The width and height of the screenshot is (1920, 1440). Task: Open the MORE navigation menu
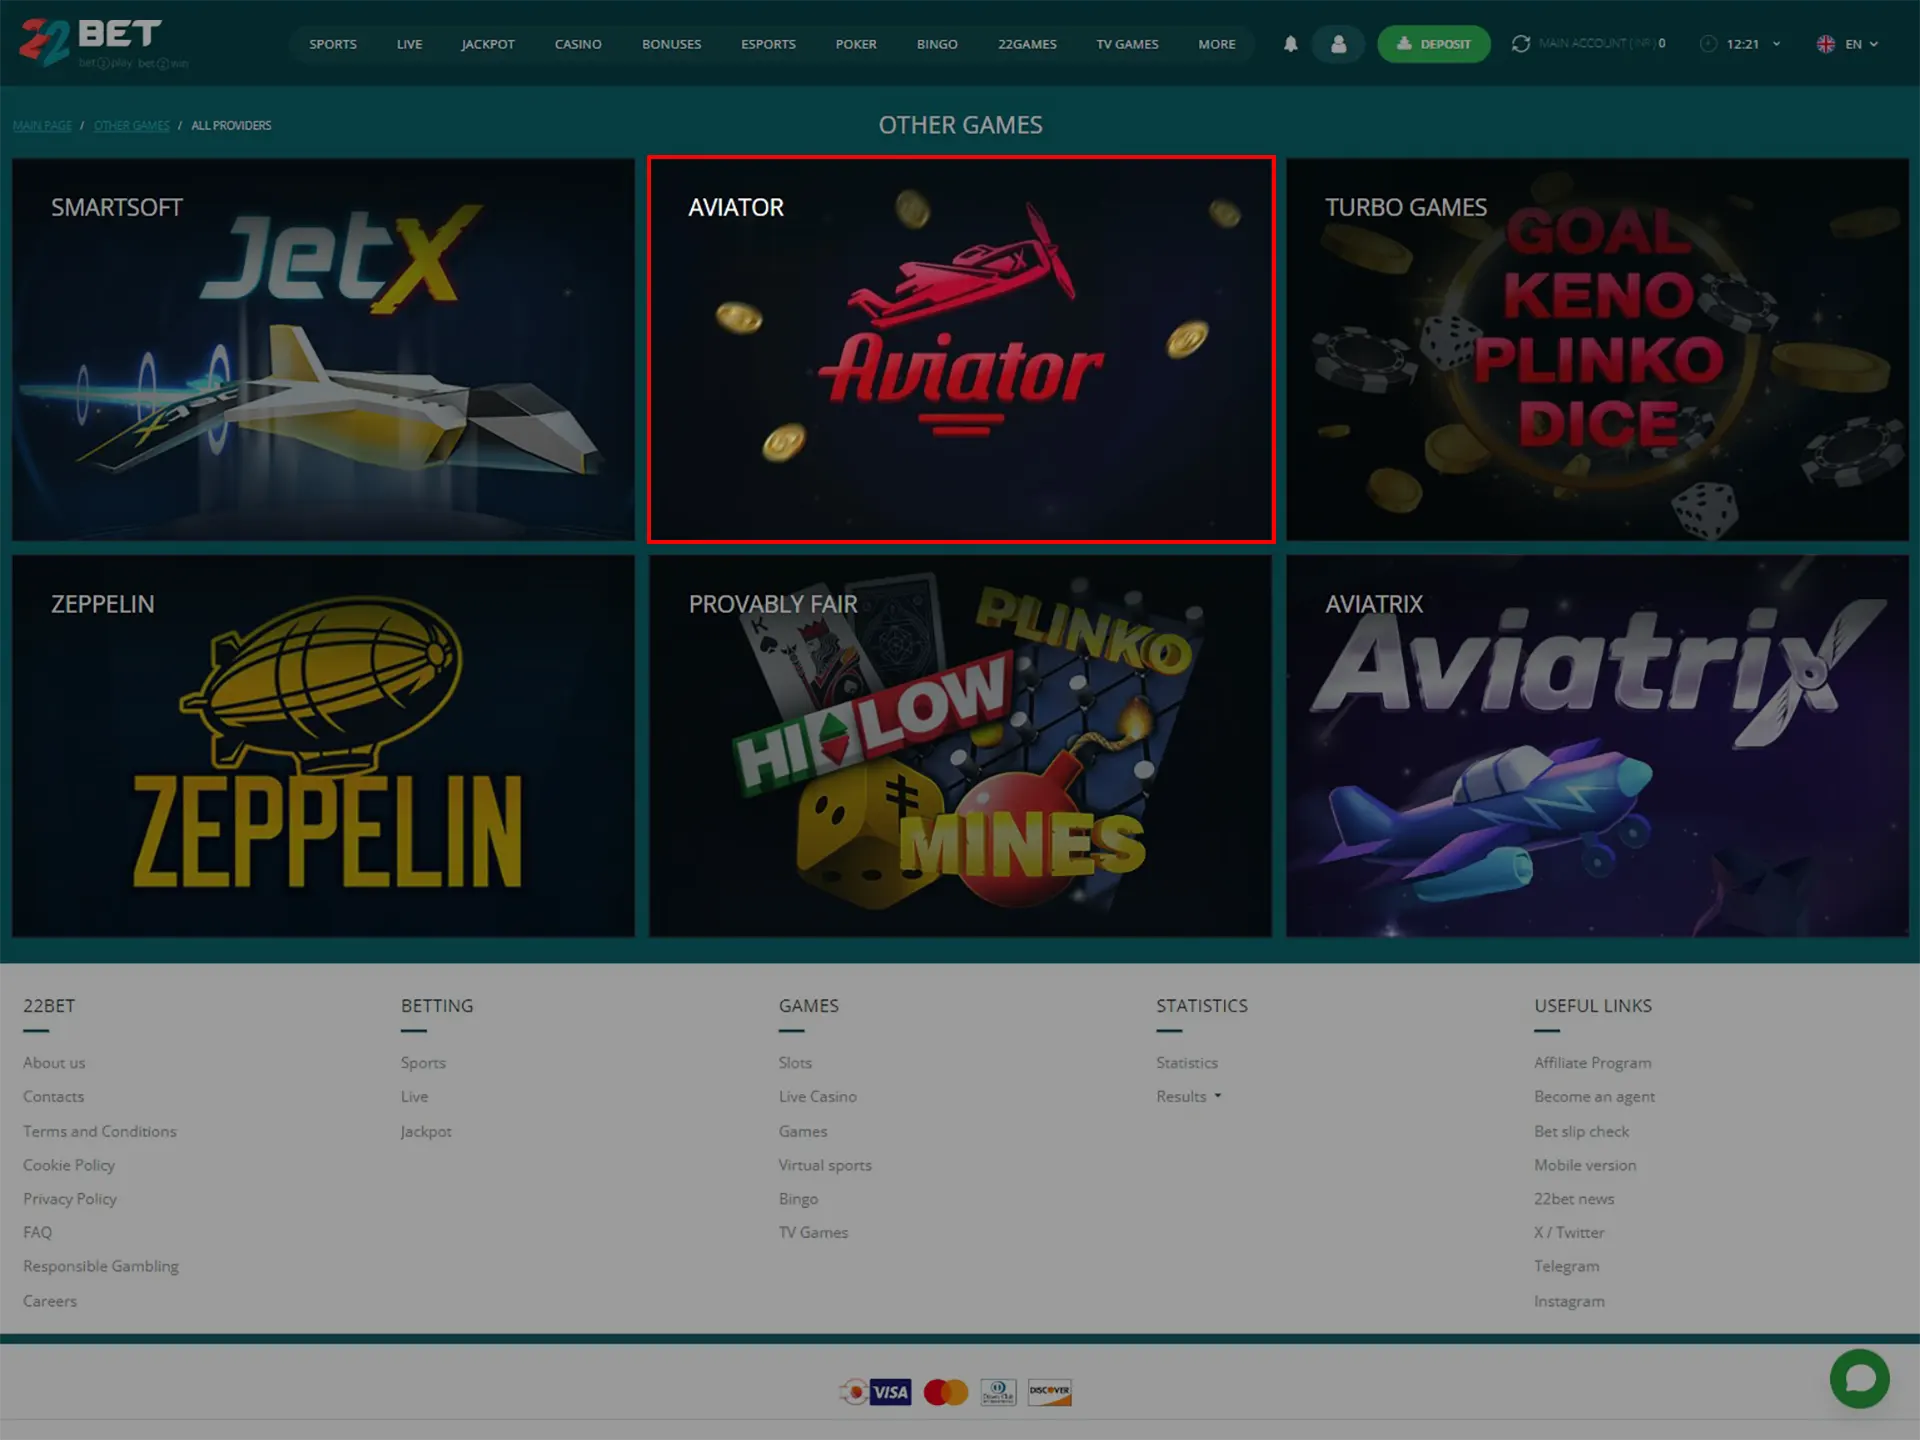[x=1216, y=44]
